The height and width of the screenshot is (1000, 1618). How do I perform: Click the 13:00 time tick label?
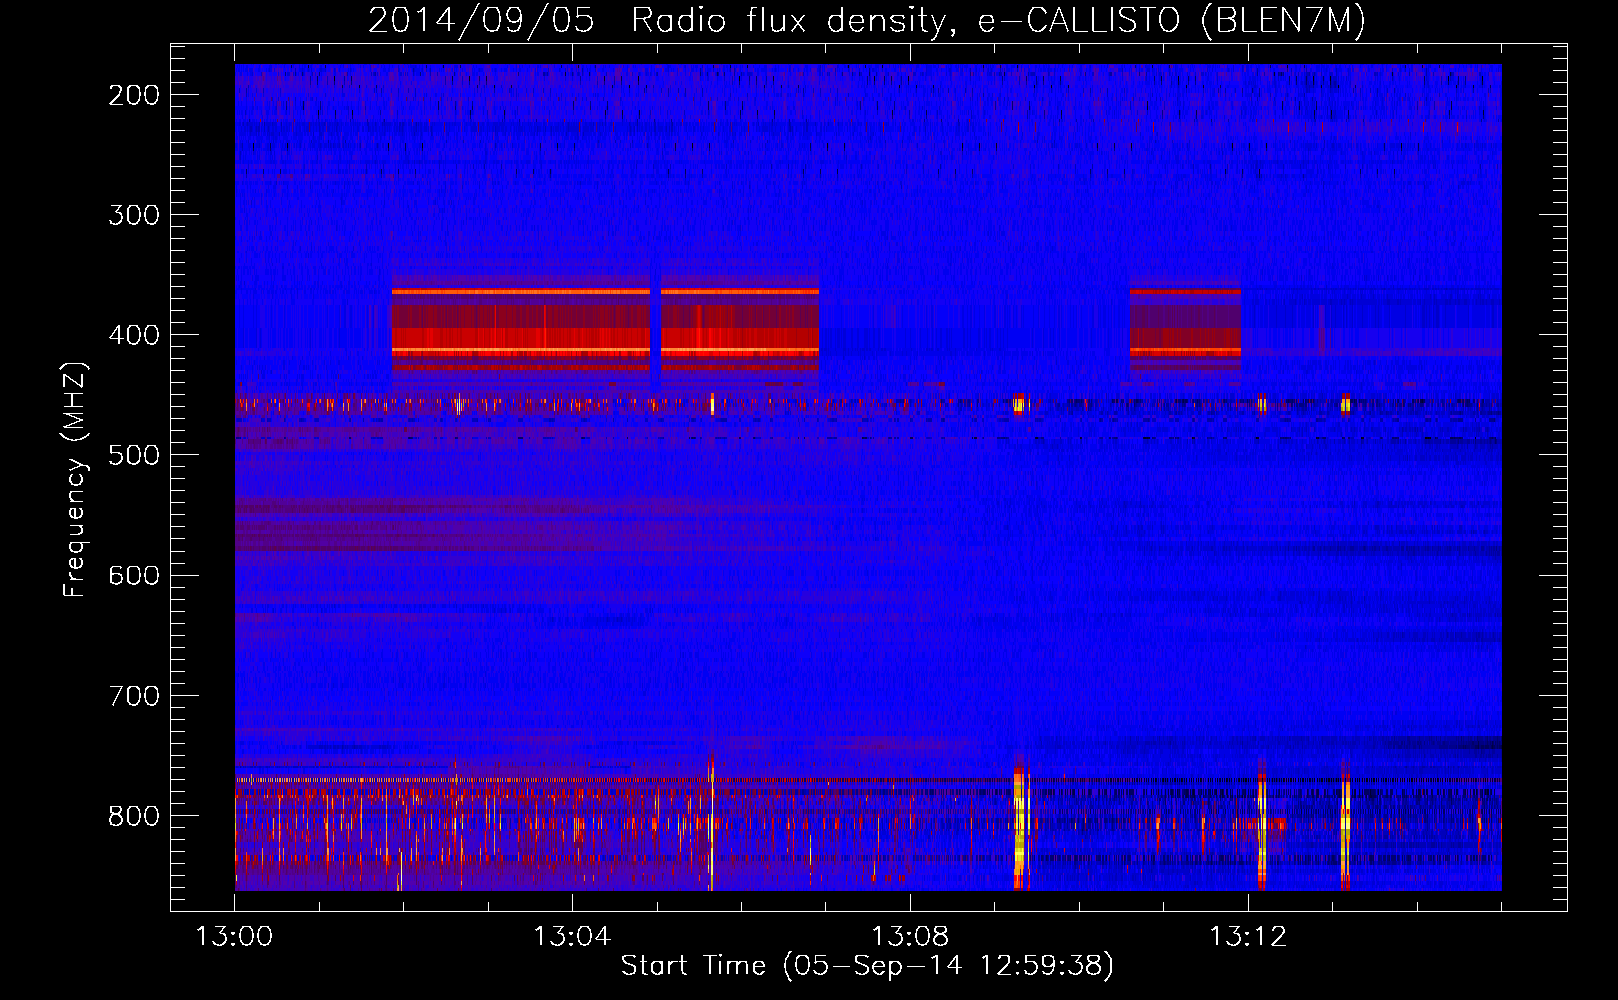234,937
